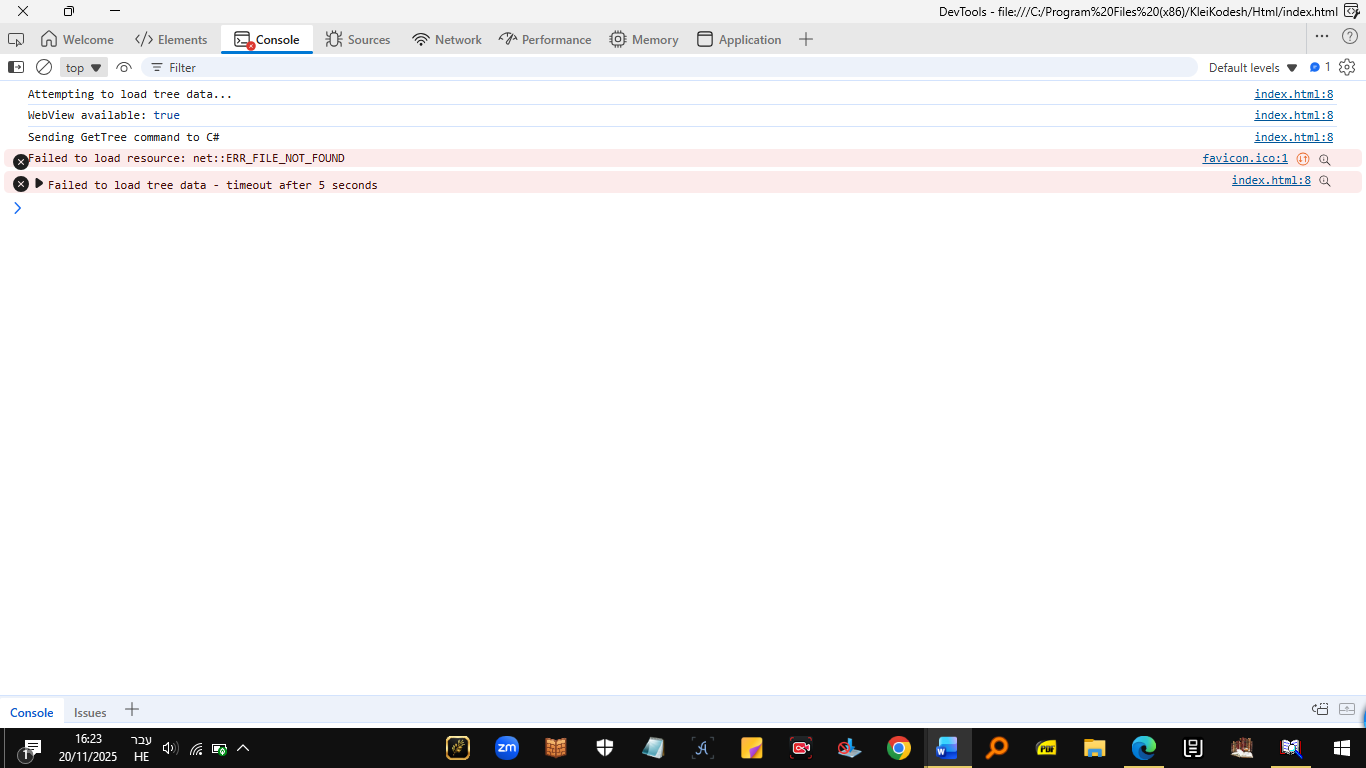Open the customize DevTools three-dots menu
The image size is (1366, 768).
tap(1322, 36)
